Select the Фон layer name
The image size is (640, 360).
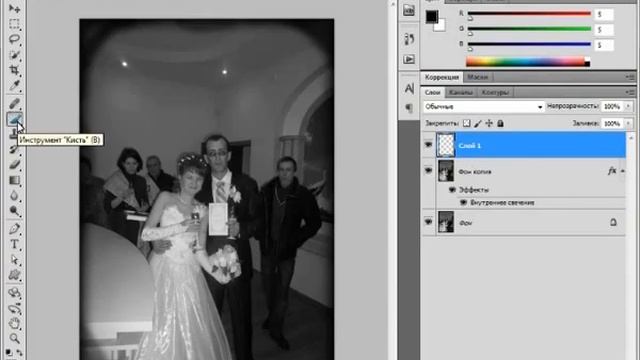[x=466, y=223]
